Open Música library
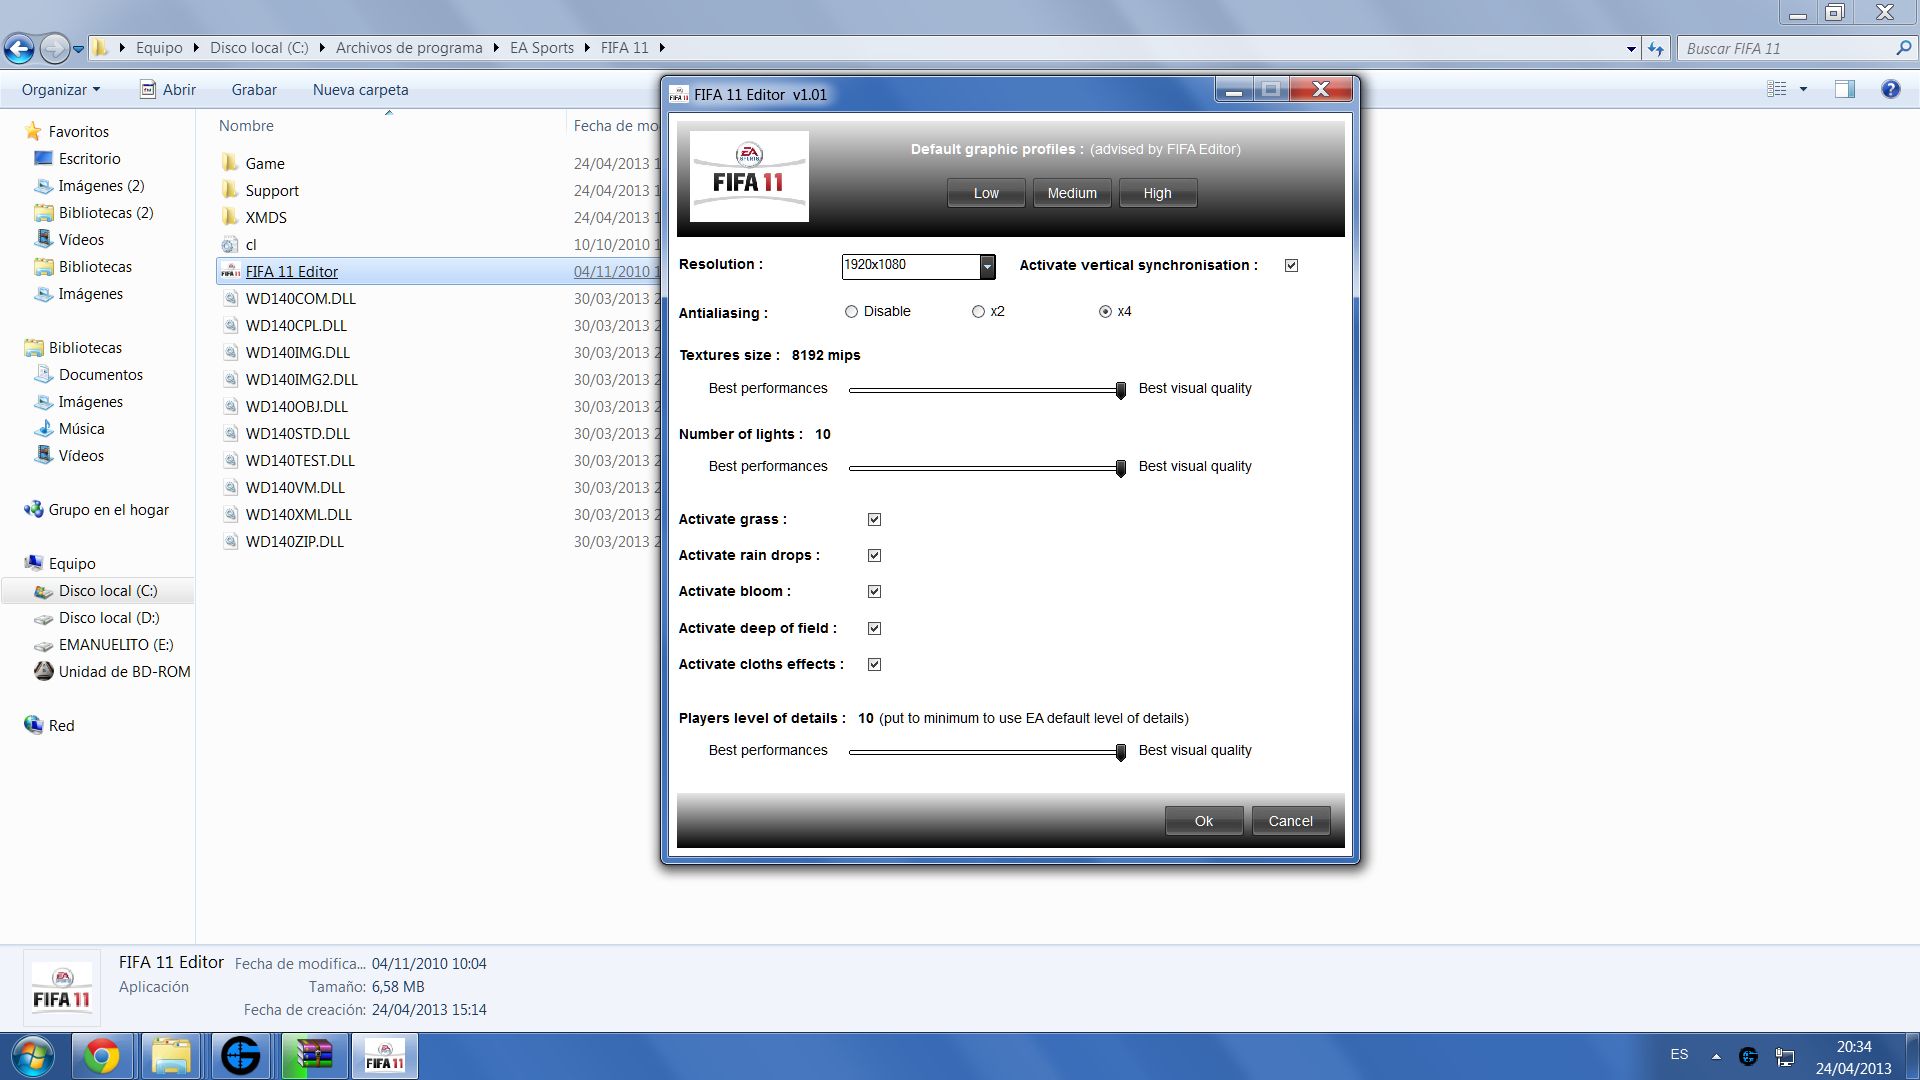1920x1080 pixels. pyautogui.click(x=81, y=428)
